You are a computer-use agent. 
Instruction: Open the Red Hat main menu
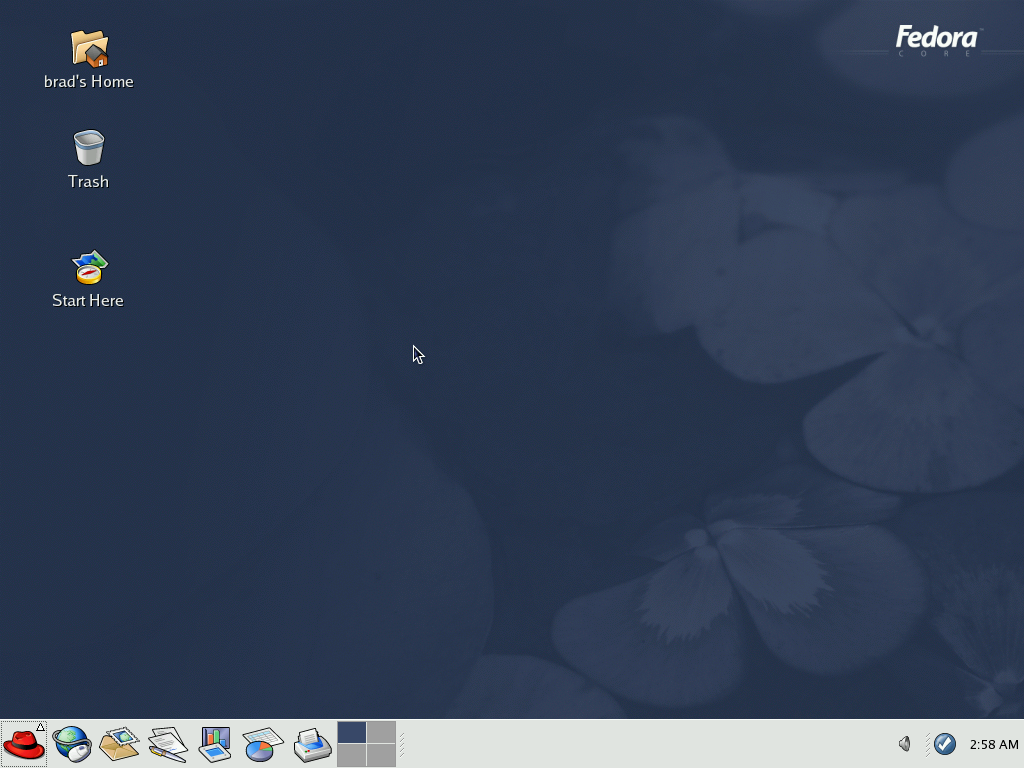[x=24, y=744]
